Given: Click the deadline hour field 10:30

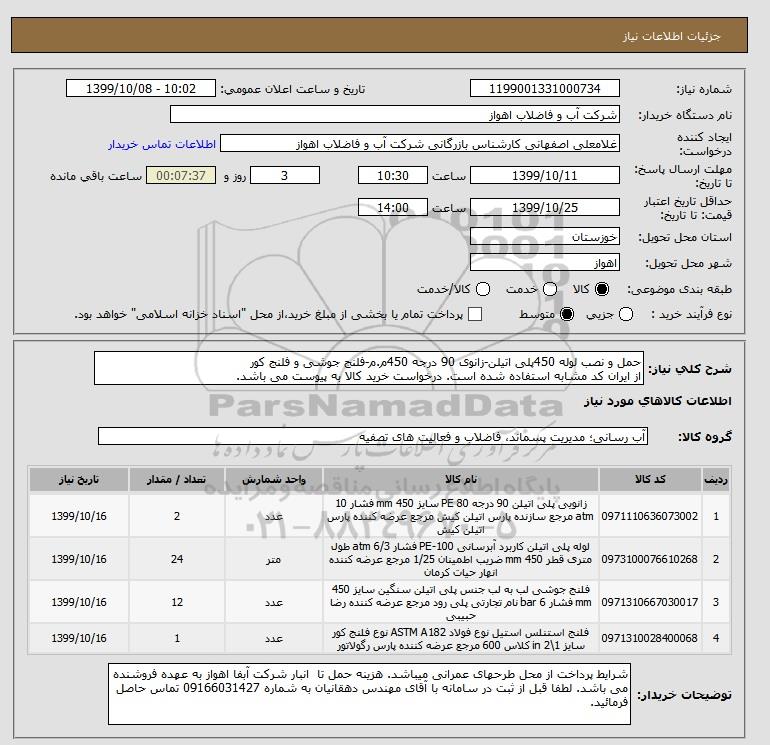Looking at the screenshot, I should pos(393,175).
